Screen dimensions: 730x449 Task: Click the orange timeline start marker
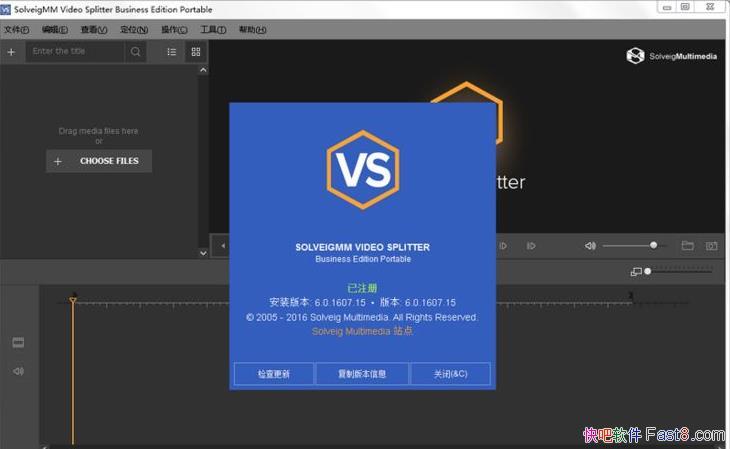pos(73,300)
